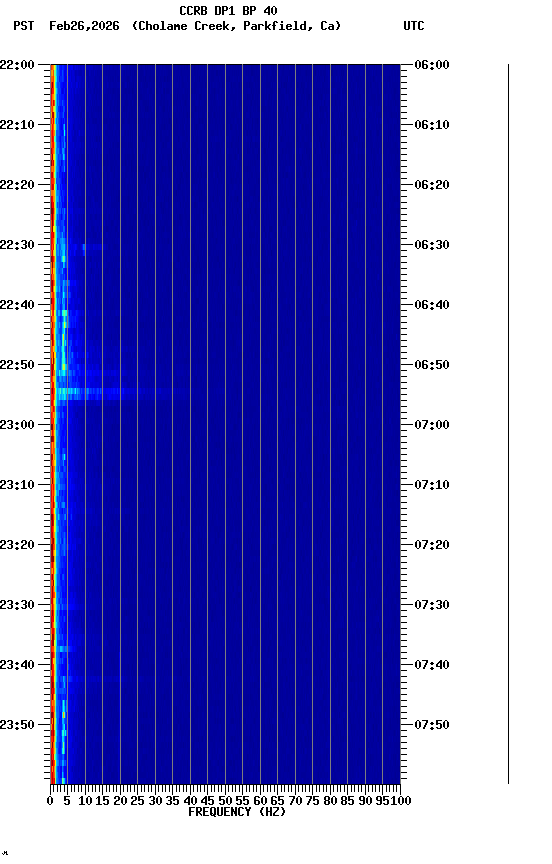Click the 70 Hz frequency axis label
The height and width of the screenshot is (864, 552).
[295, 801]
